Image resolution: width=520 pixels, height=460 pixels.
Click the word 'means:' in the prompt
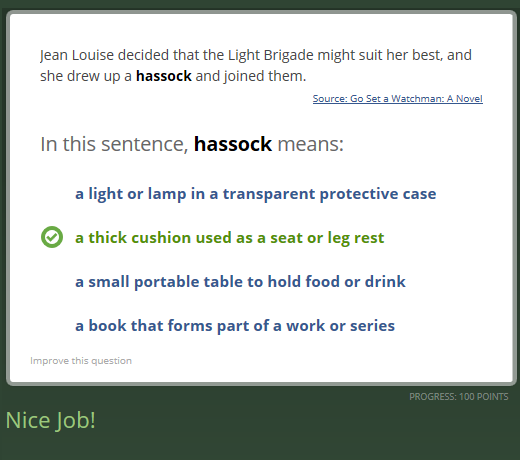click(x=310, y=144)
